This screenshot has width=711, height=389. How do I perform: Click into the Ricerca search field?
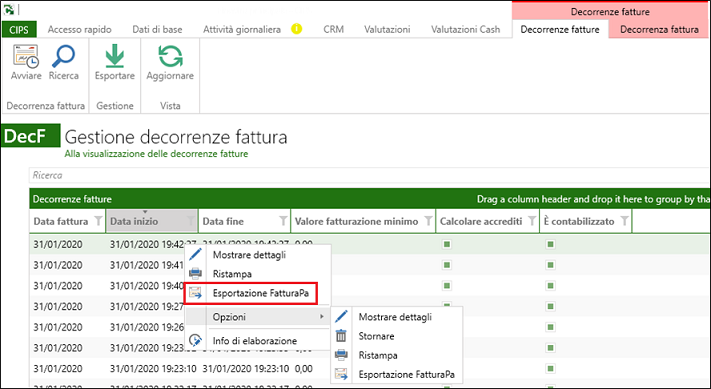369,175
